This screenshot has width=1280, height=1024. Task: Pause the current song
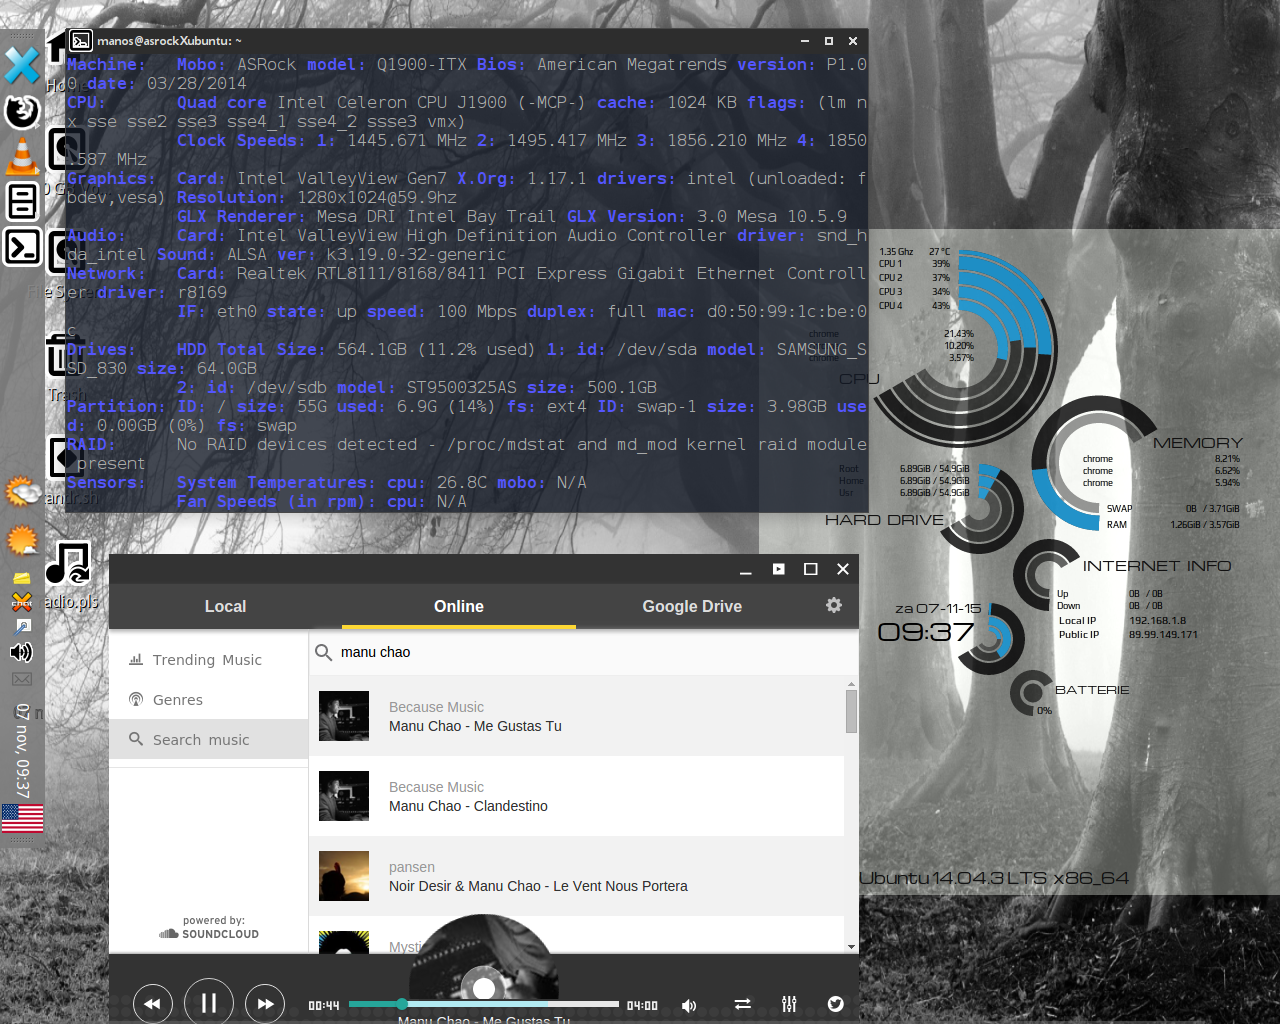(x=209, y=1002)
